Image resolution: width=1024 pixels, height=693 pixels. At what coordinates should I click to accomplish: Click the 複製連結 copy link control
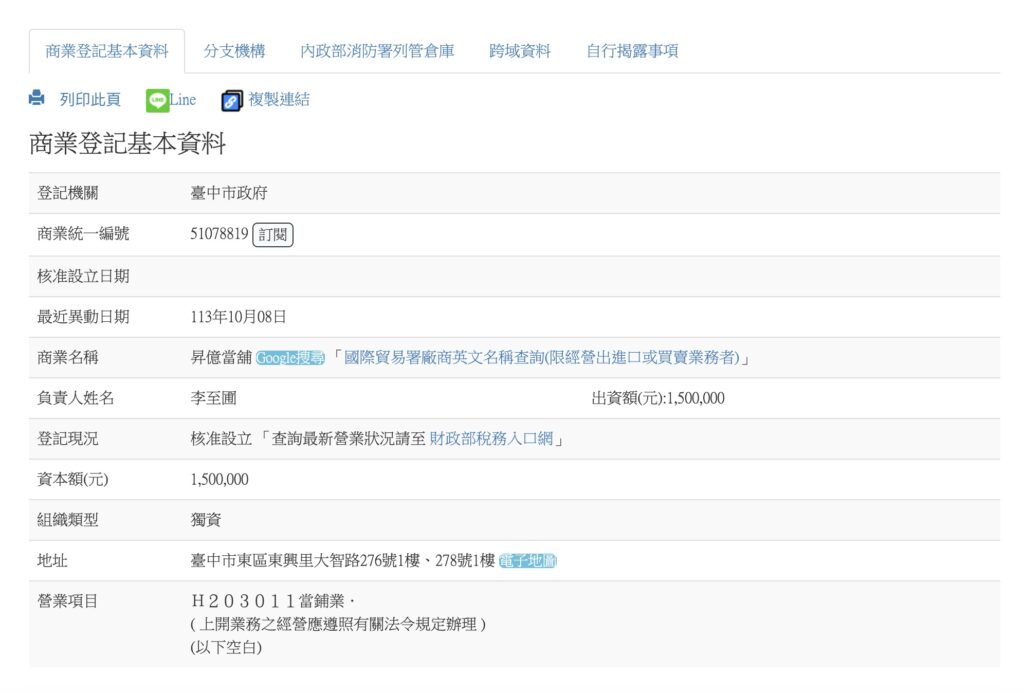click(277, 99)
